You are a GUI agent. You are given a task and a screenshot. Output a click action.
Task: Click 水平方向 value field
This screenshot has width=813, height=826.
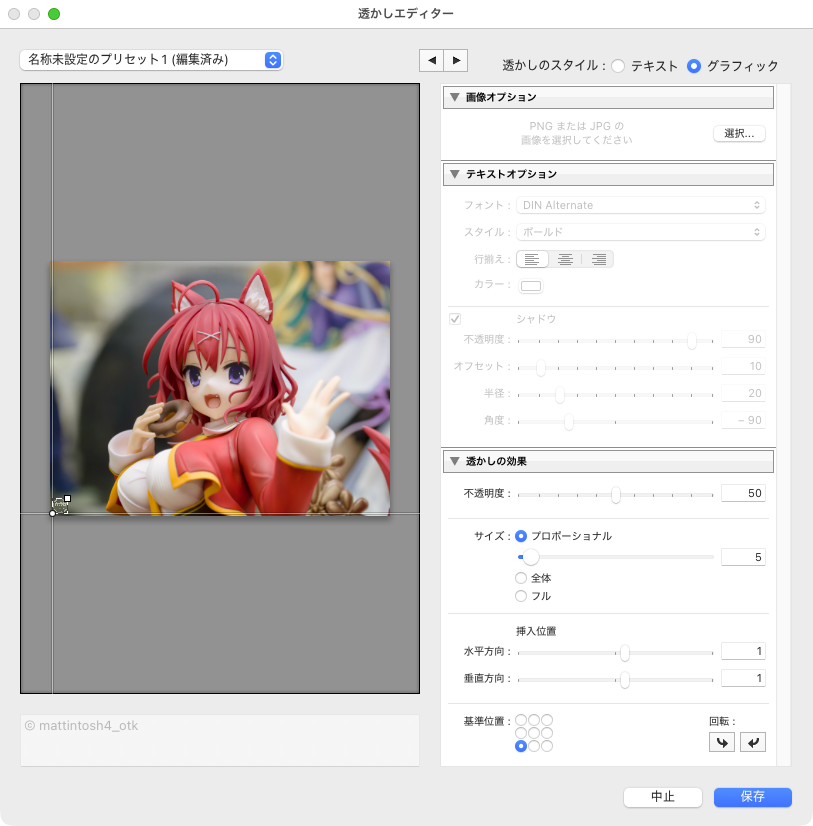[x=743, y=651]
